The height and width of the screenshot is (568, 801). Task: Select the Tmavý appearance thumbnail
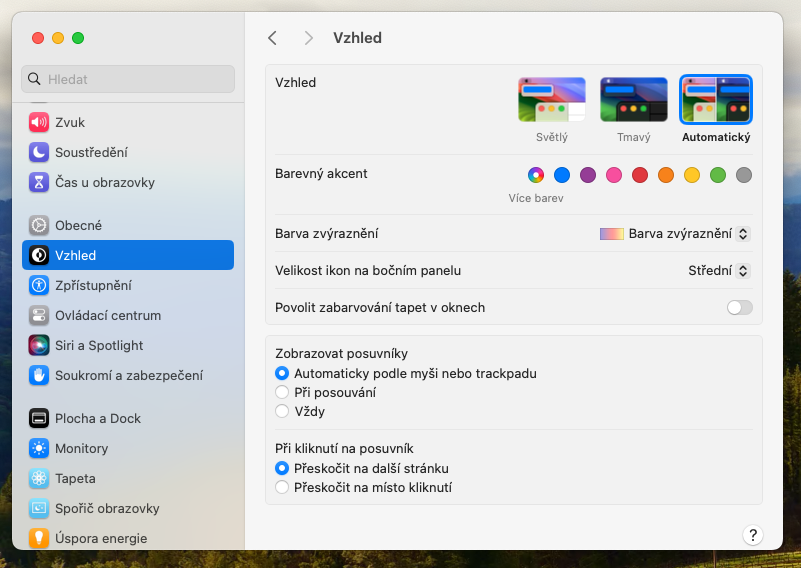pyautogui.click(x=633, y=100)
